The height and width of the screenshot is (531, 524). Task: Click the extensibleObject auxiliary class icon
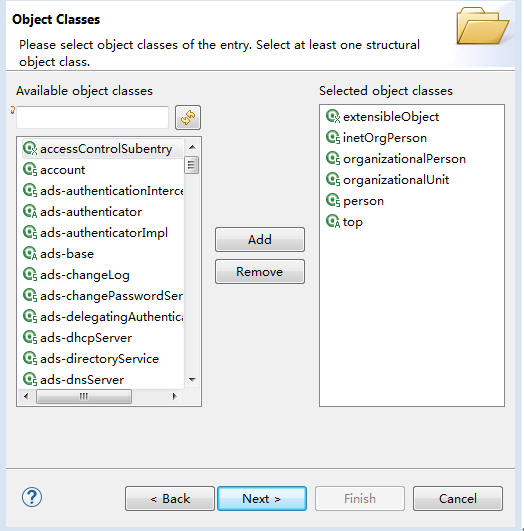click(333, 116)
